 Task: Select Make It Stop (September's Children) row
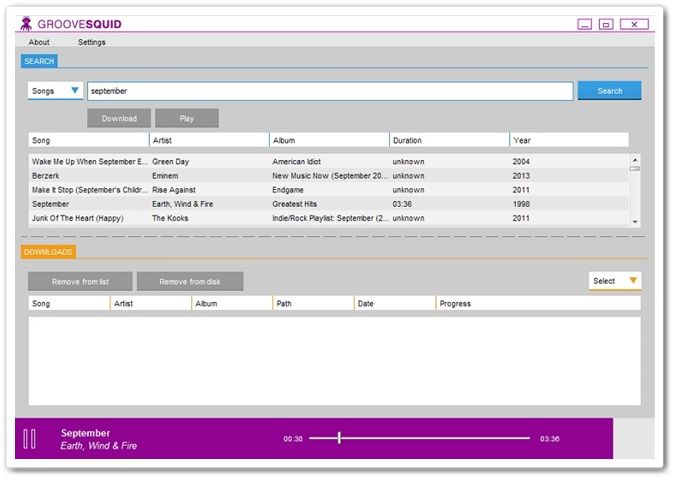click(329, 190)
